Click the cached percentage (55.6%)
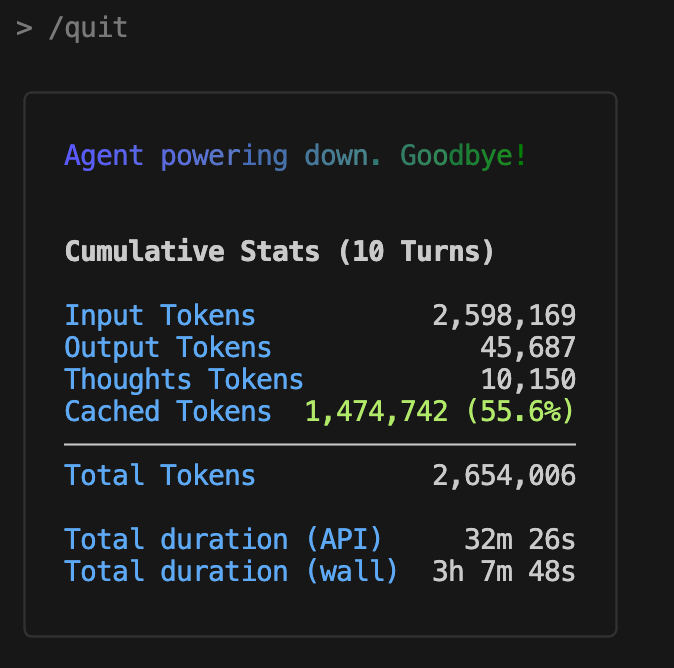The height and width of the screenshot is (668, 674). (x=520, y=411)
